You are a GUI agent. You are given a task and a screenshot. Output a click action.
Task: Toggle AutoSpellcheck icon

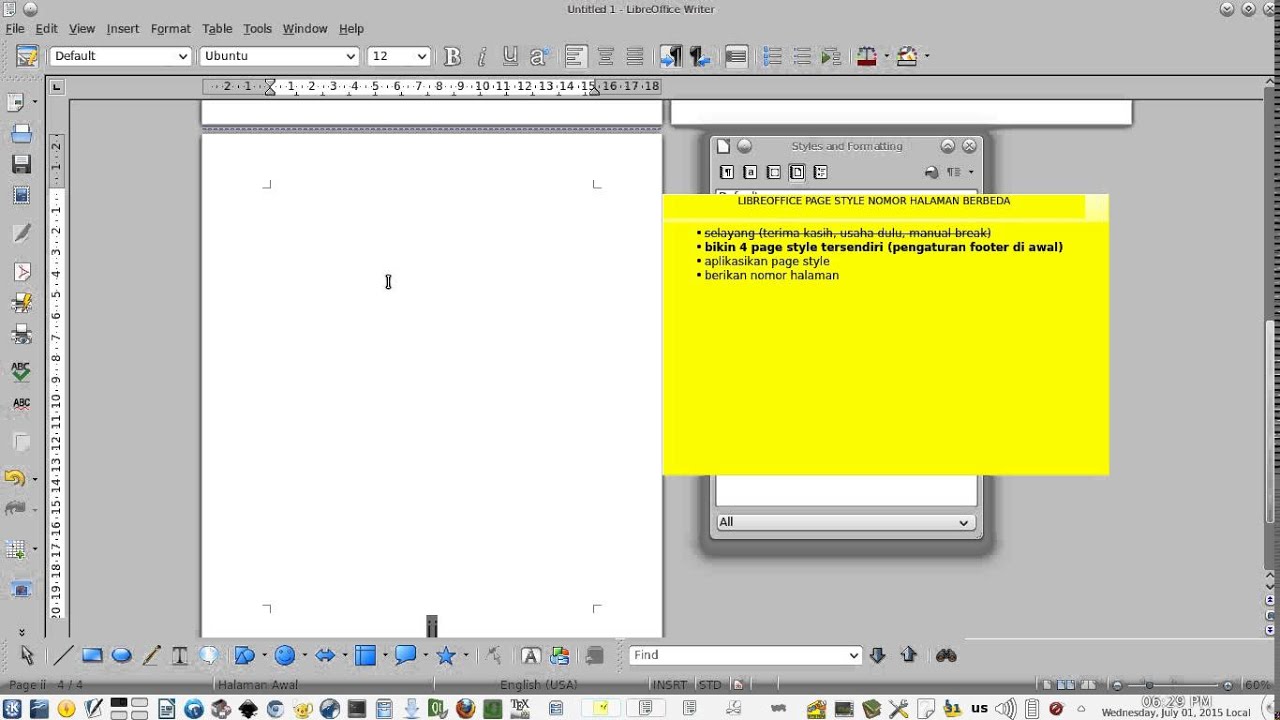pos(21,403)
